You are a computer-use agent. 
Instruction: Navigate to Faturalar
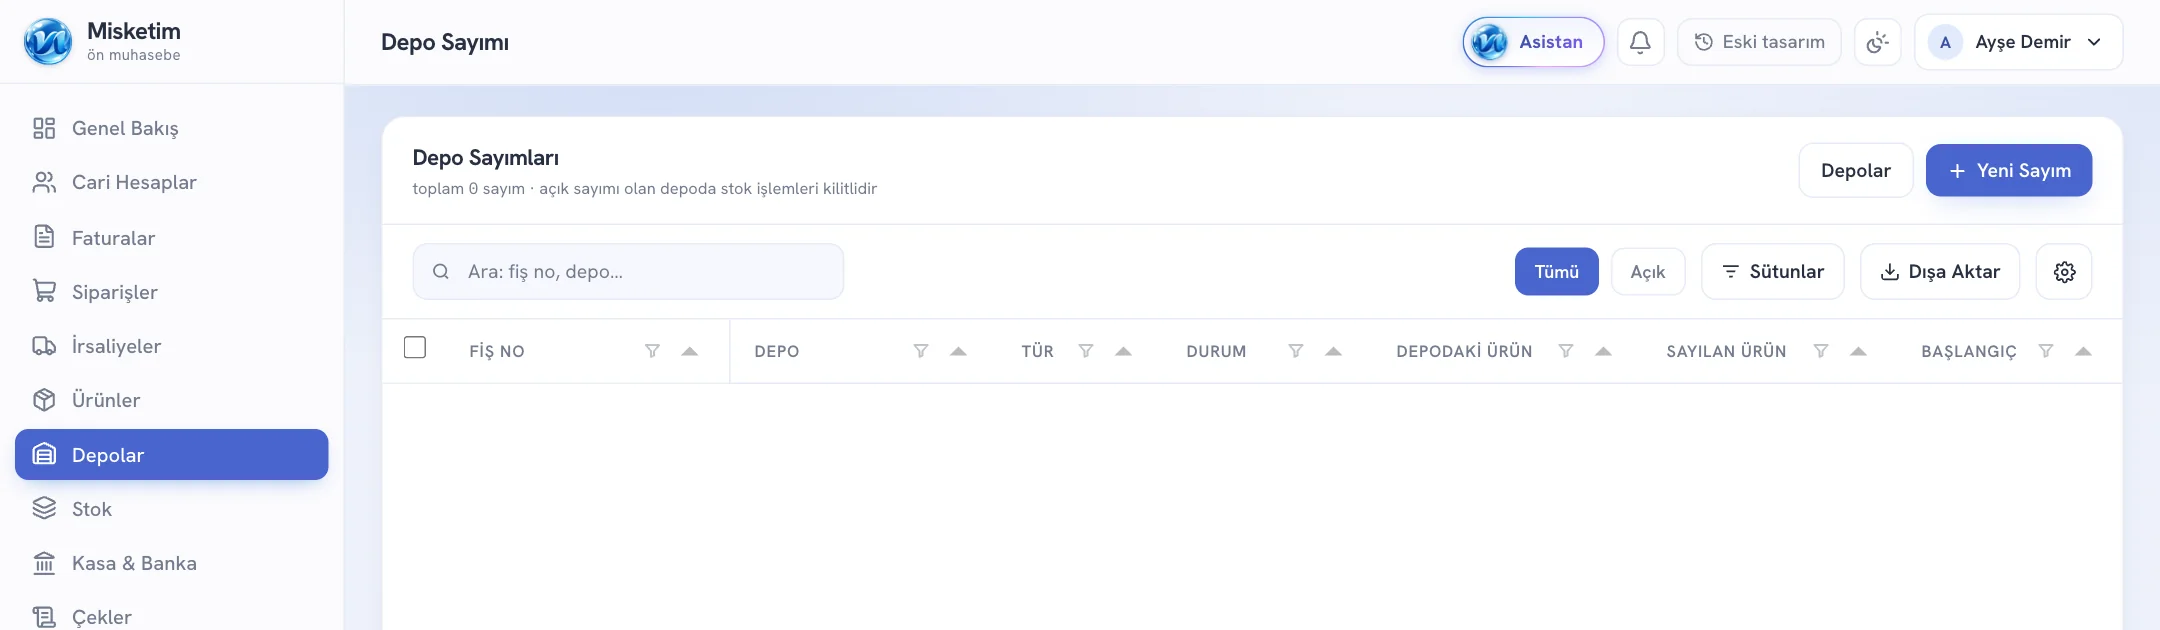(x=172, y=238)
